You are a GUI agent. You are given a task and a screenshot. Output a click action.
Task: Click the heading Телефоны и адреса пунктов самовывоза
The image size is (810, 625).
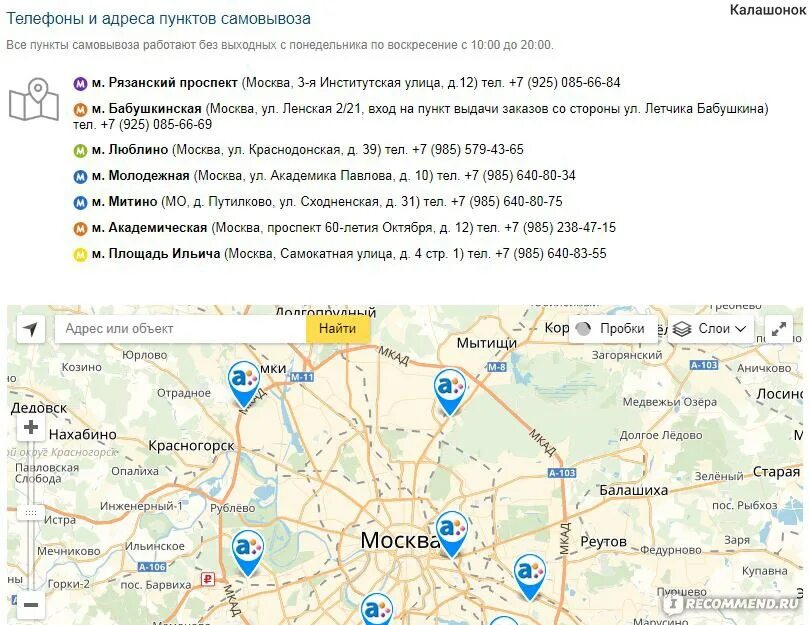coord(158,19)
